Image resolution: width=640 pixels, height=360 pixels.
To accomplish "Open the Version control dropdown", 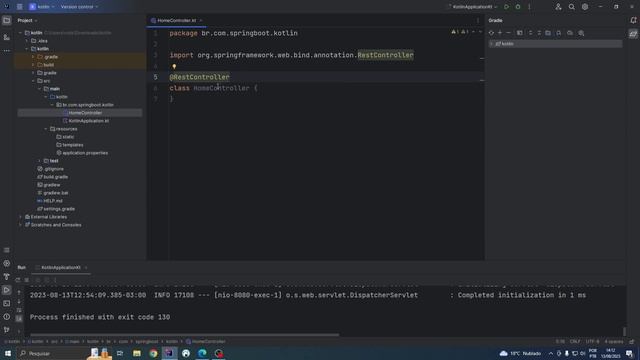I will click(79, 7).
